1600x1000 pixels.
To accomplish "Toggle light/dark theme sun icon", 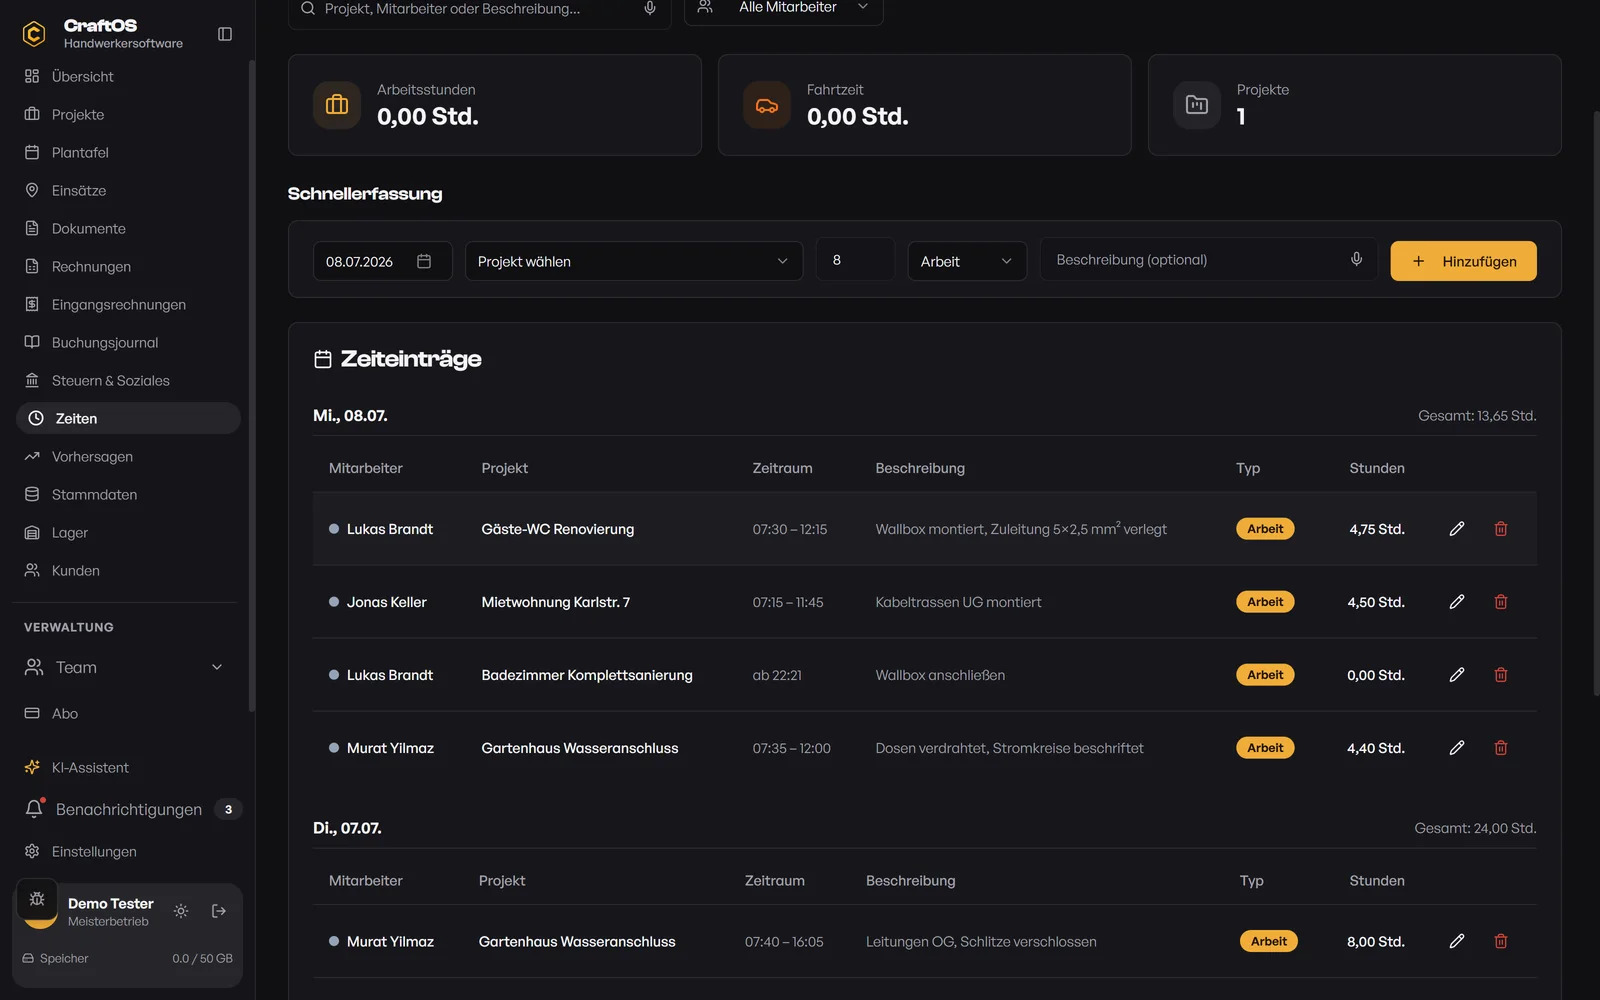I will point(181,911).
